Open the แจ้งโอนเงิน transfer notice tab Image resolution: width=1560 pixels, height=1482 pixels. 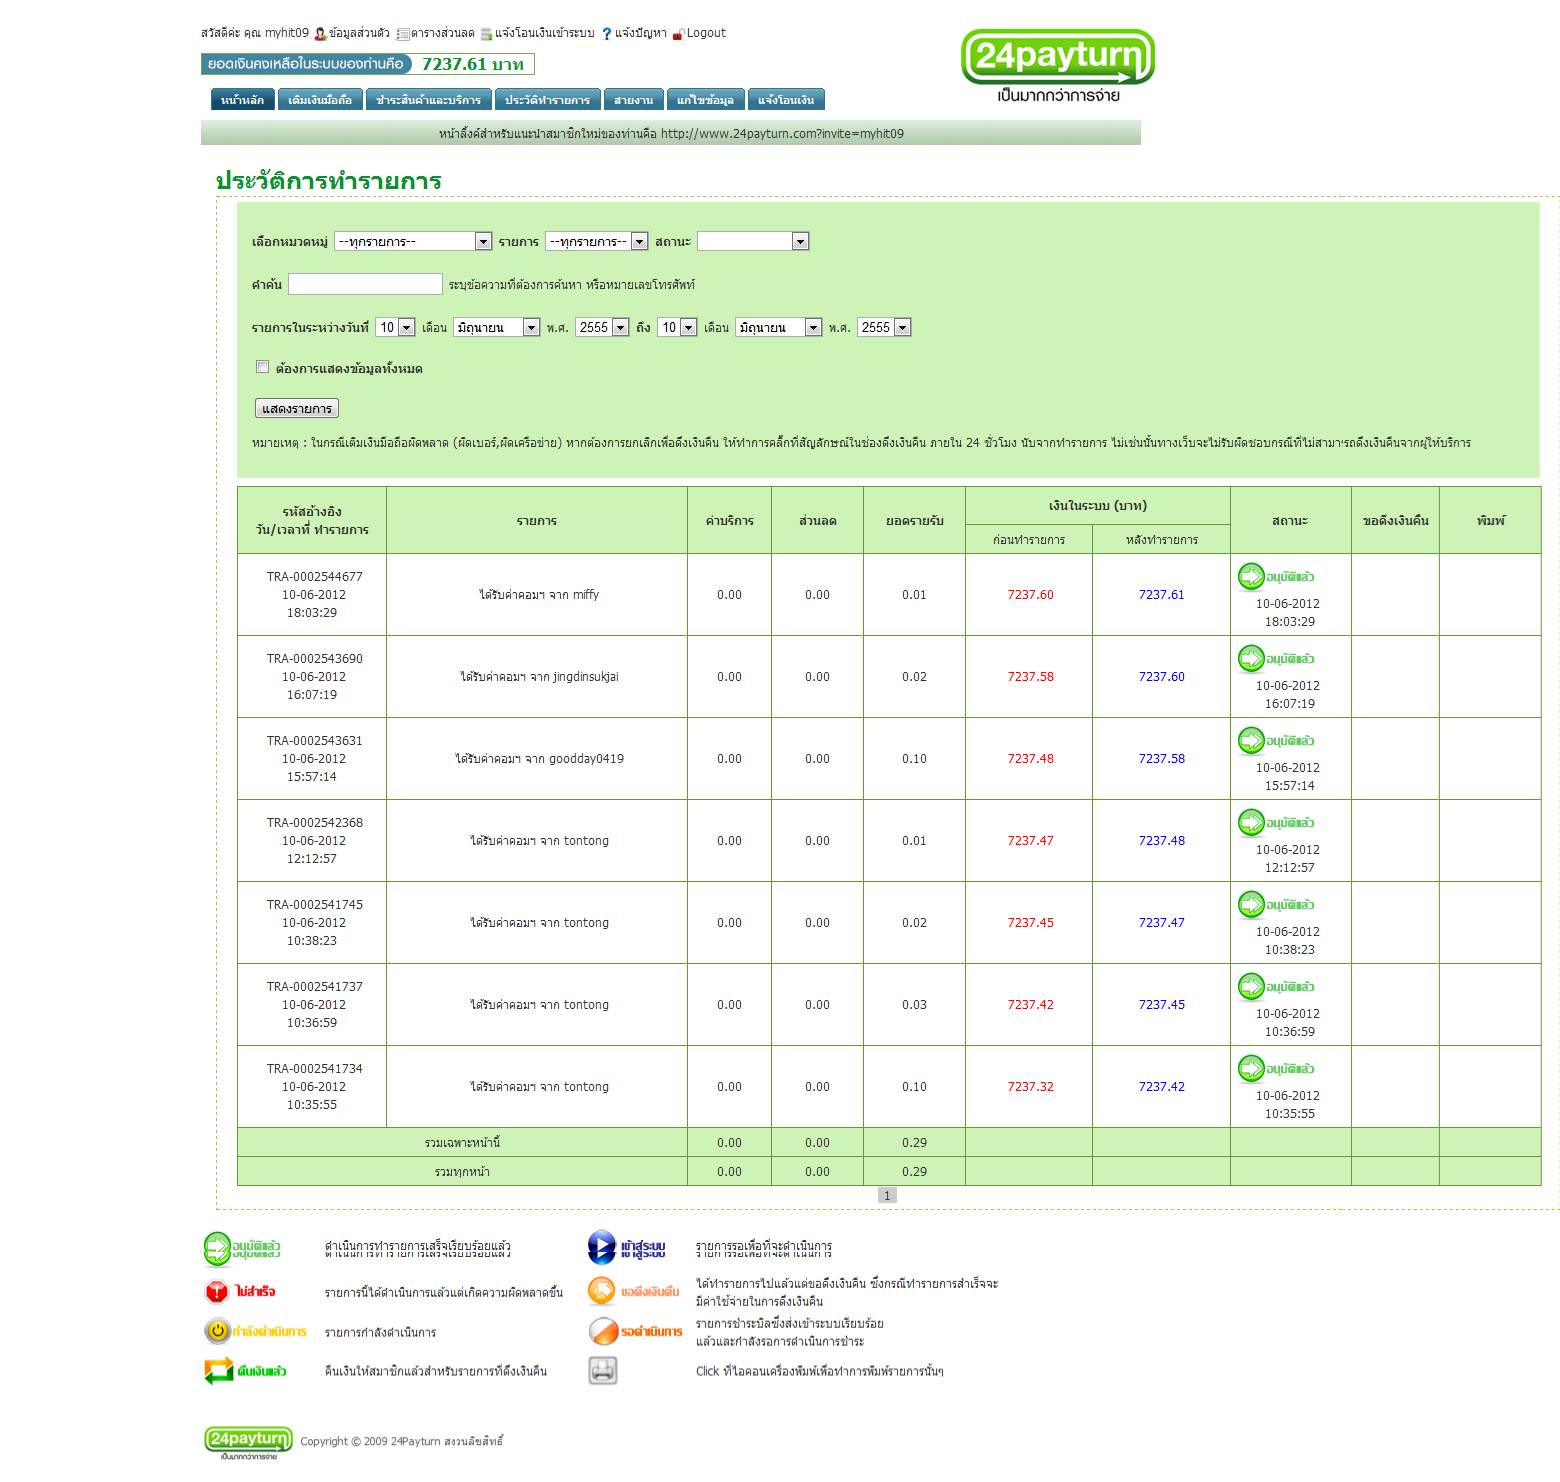(x=786, y=99)
